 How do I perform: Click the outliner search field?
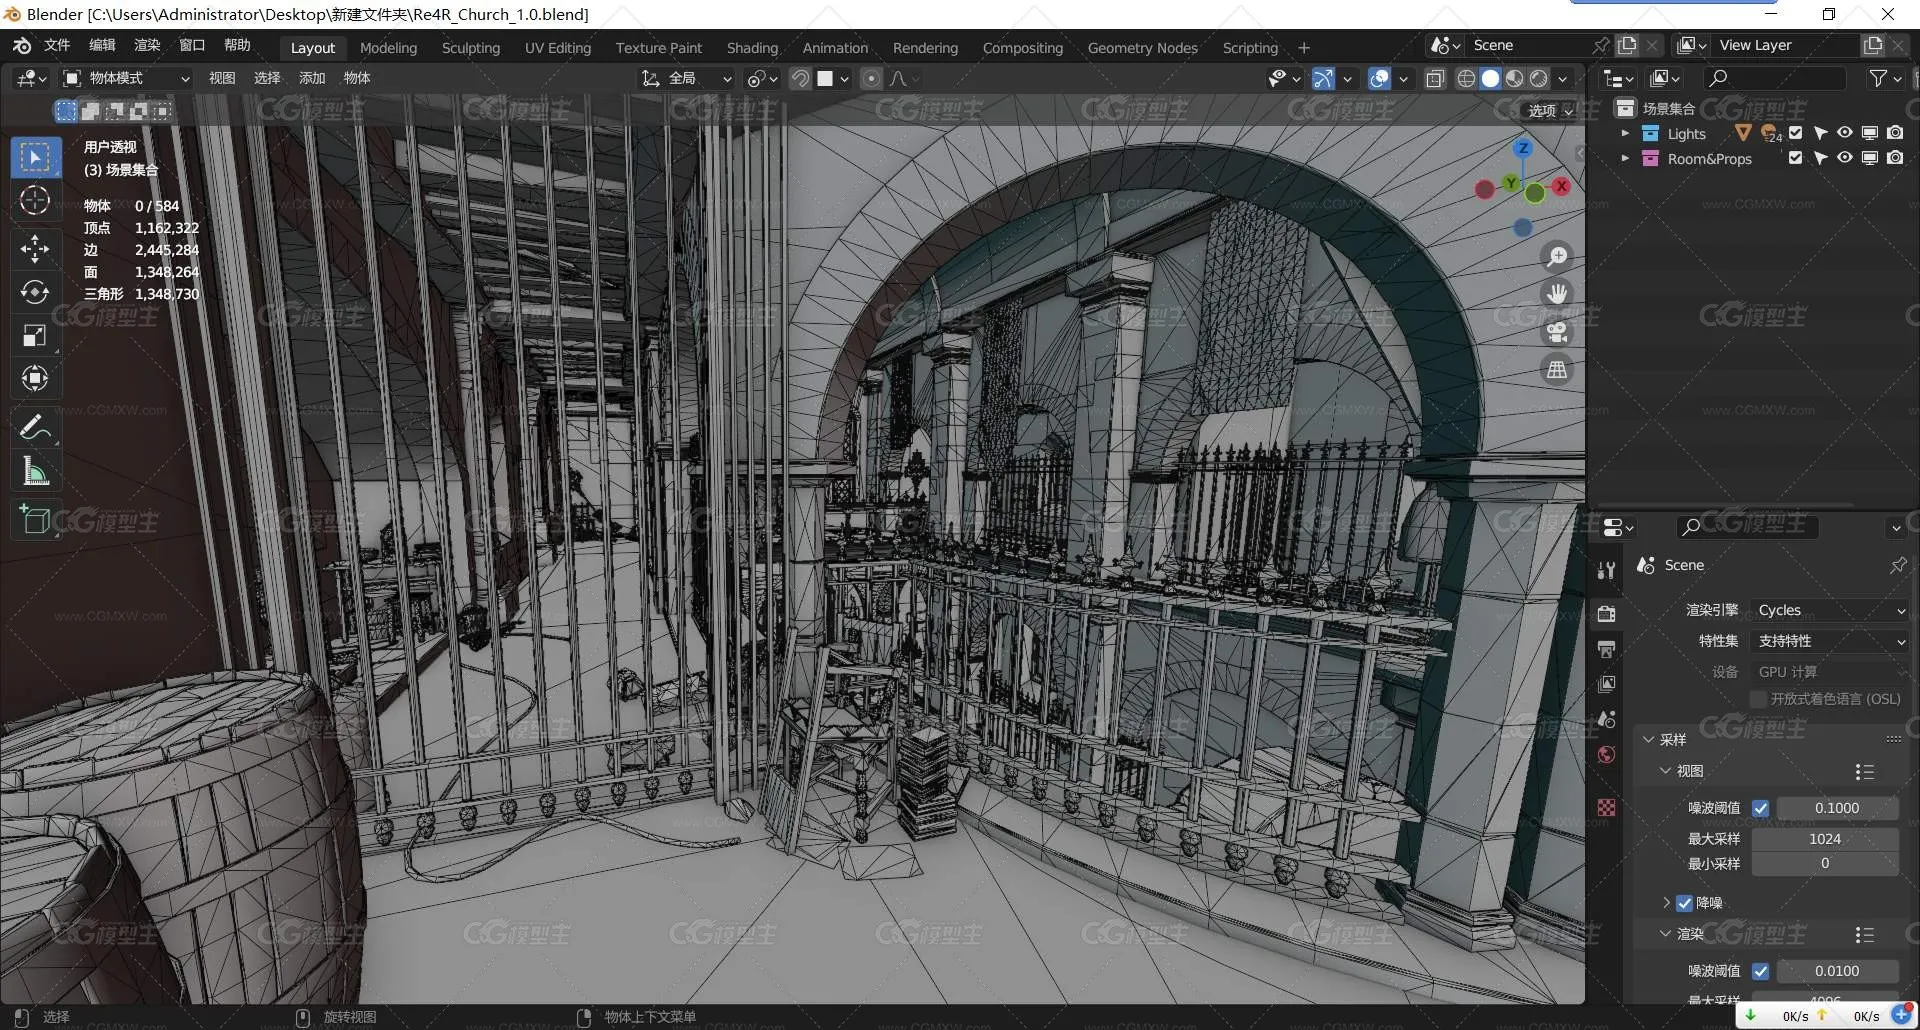coord(1775,78)
